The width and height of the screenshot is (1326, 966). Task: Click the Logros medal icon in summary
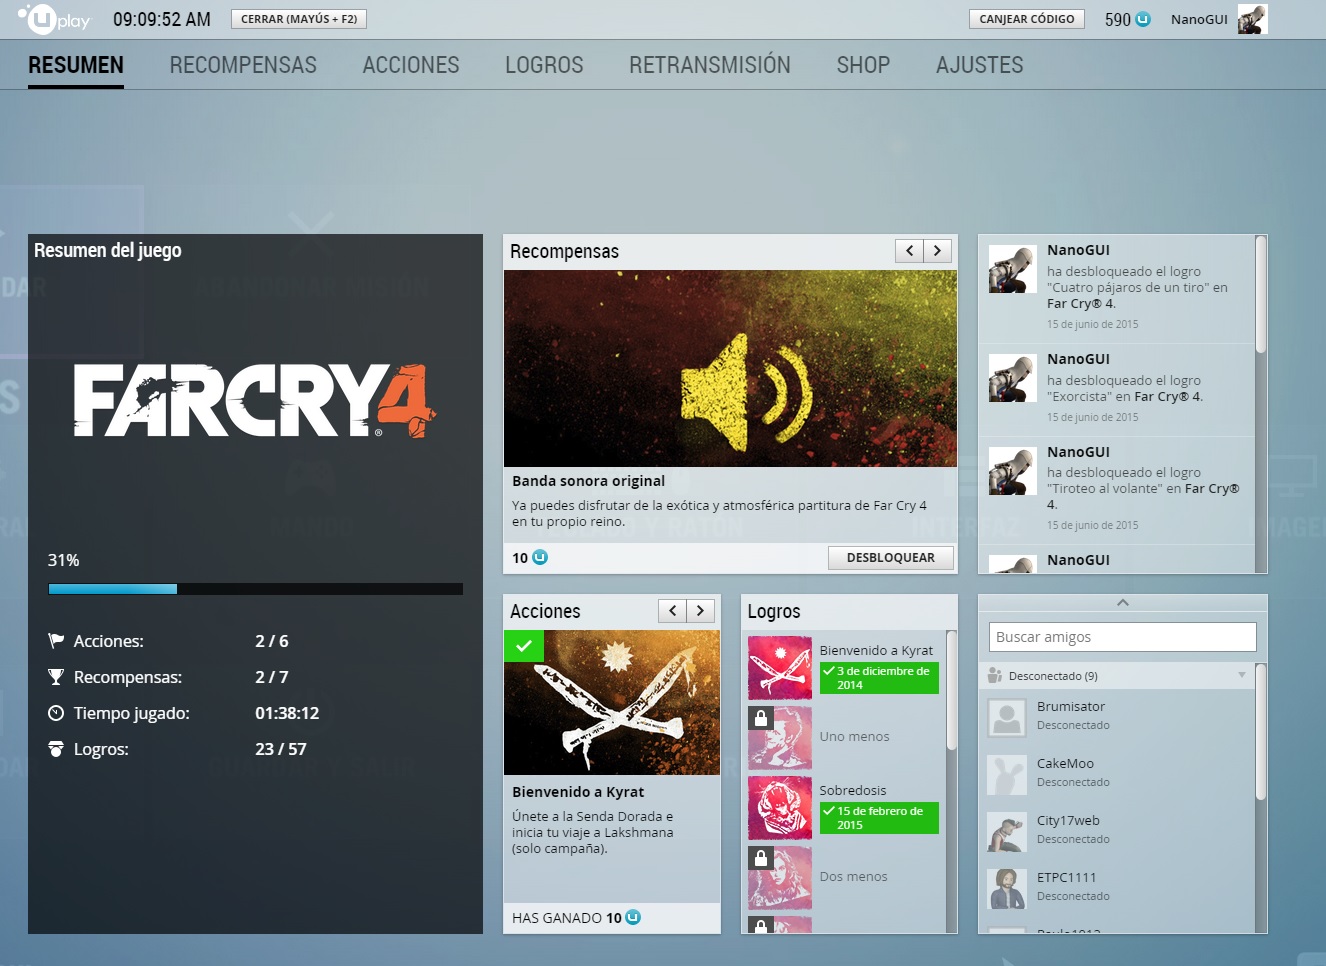pyautogui.click(x=56, y=749)
